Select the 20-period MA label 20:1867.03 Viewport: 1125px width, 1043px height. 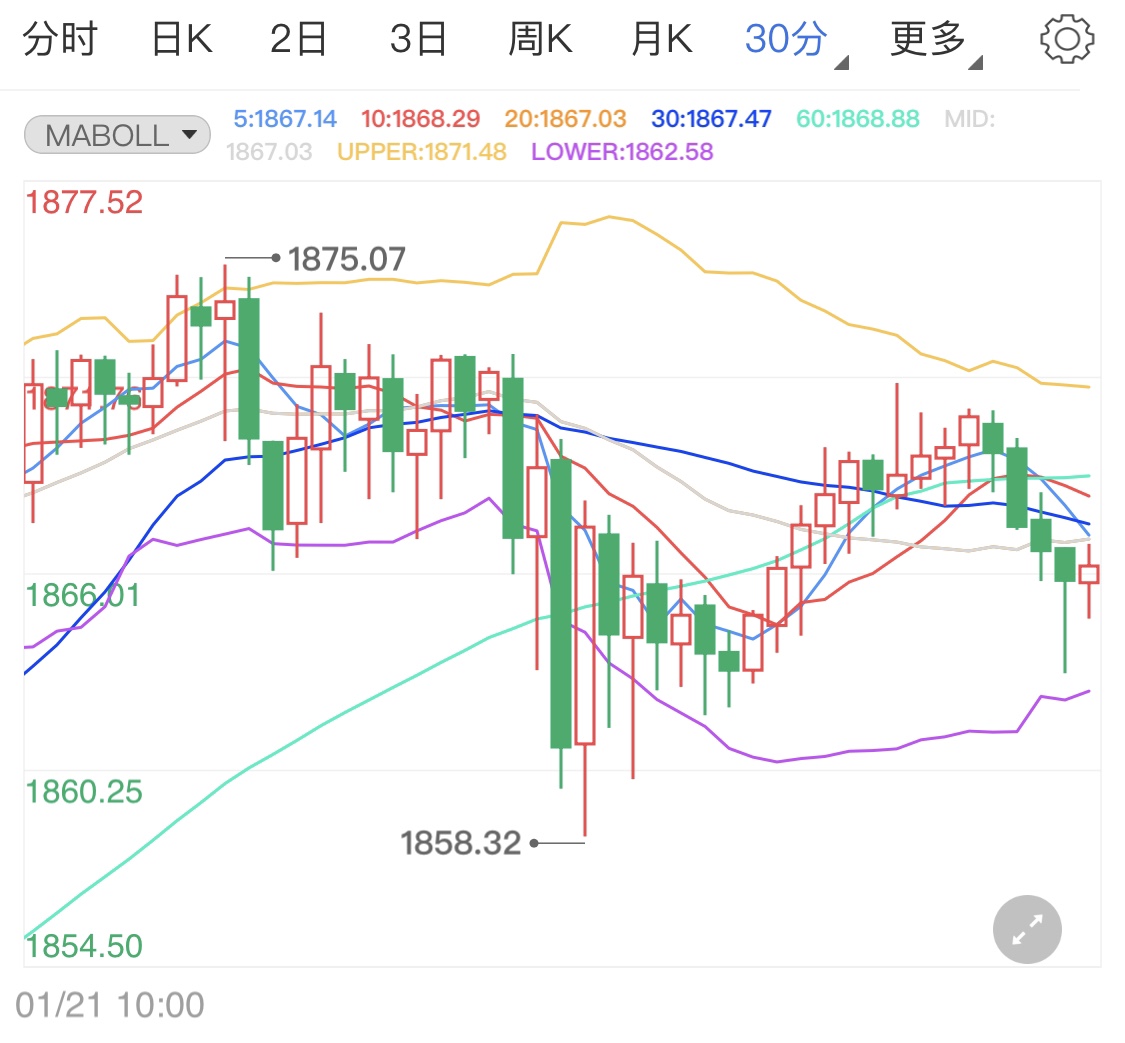(x=565, y=118)
